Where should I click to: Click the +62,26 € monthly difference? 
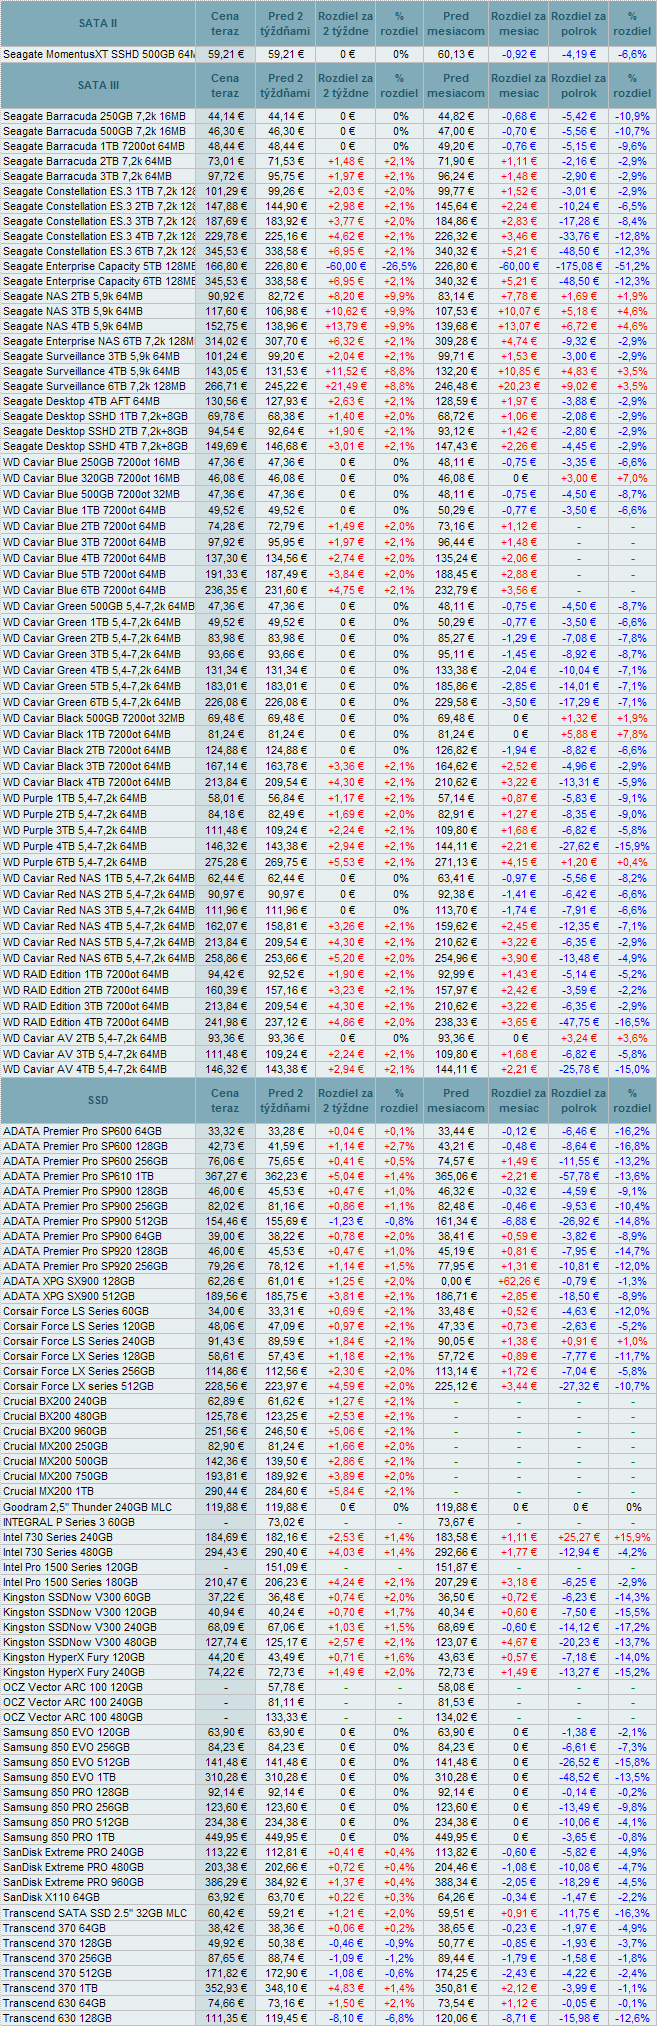(518, 1281)
